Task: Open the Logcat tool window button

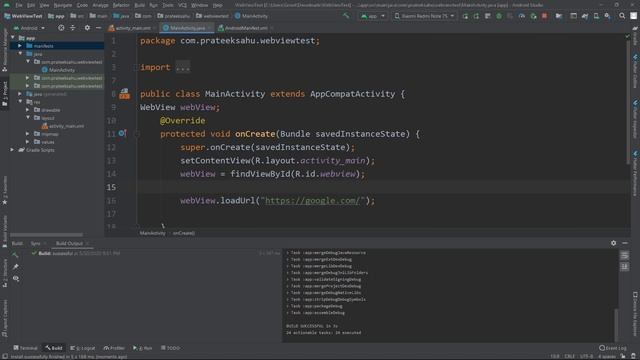Action: coord(83,348)
